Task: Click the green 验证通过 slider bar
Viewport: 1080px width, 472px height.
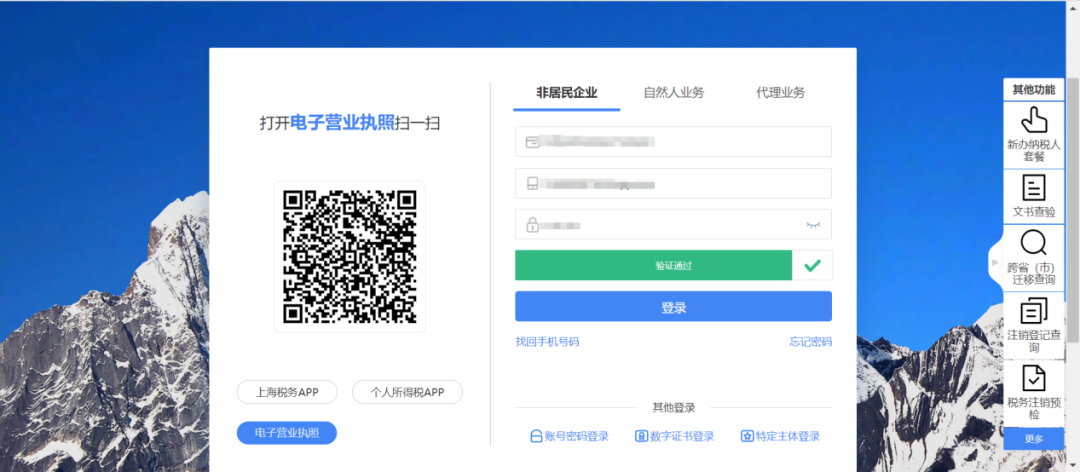Action: click(x=653, y=265)
